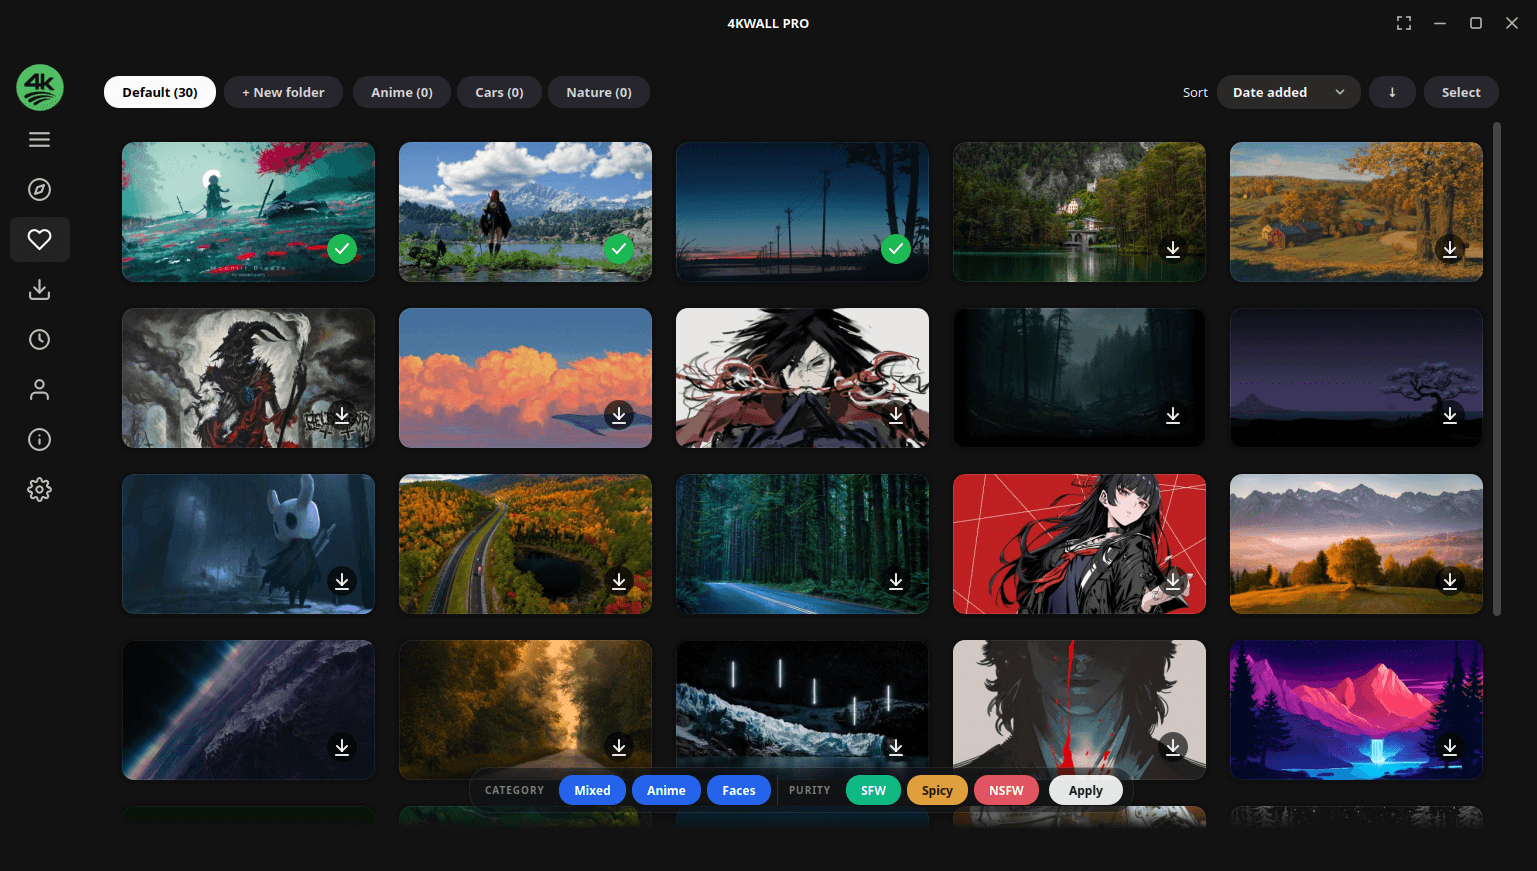1537x871 pixels.
Task: Open the compass Explore page
Action: tap(39, 190)
